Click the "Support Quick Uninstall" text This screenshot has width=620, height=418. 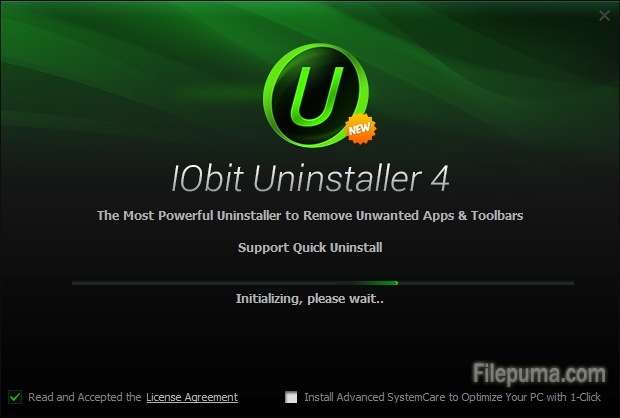[310, 248]
